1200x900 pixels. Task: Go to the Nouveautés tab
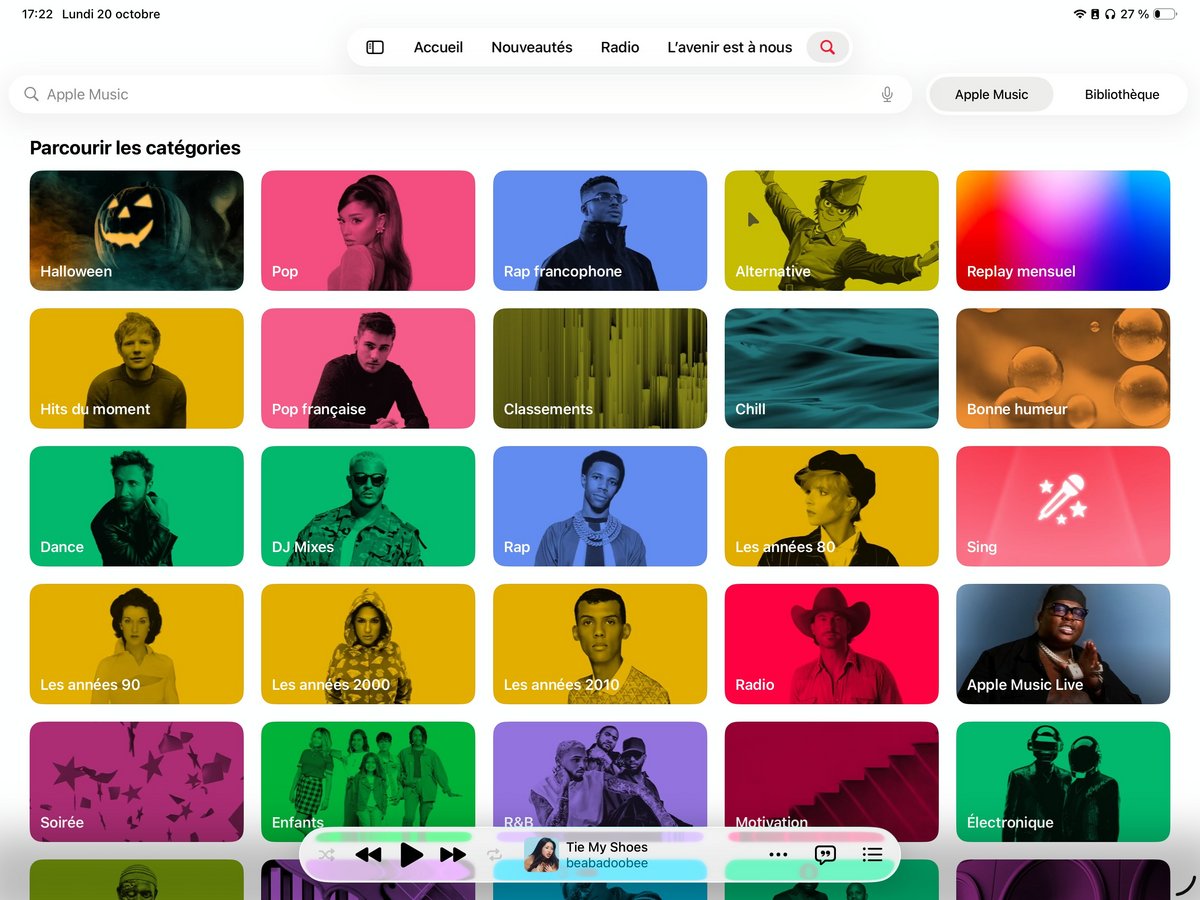532,47
